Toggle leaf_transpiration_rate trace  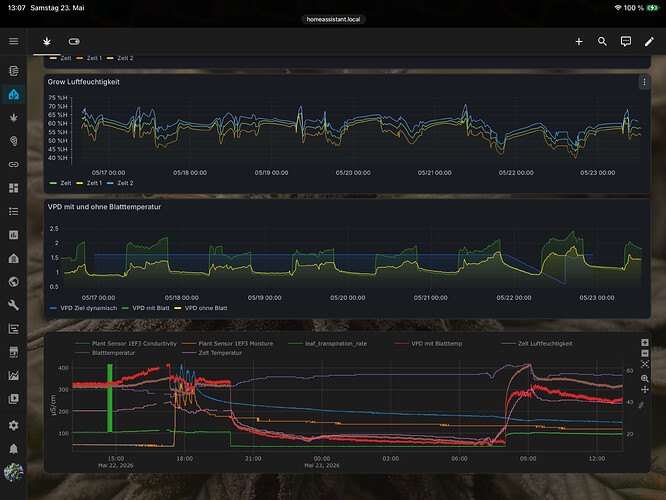point(327,343)
